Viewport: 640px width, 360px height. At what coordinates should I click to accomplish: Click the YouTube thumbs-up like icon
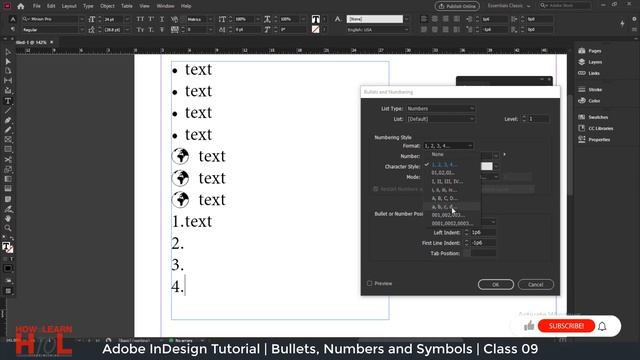click(529, 326)
